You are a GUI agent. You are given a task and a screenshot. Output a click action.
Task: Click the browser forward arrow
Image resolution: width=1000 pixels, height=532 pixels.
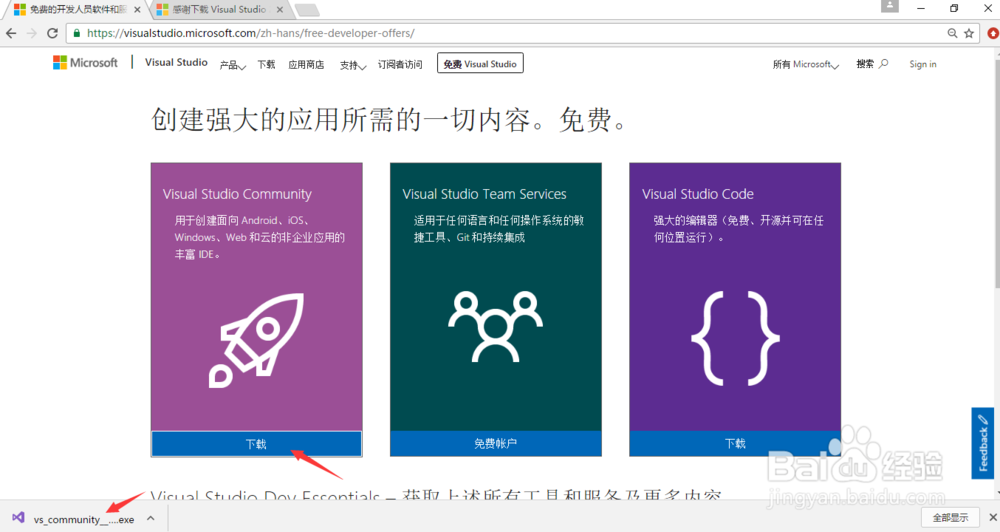click(32, 33)
